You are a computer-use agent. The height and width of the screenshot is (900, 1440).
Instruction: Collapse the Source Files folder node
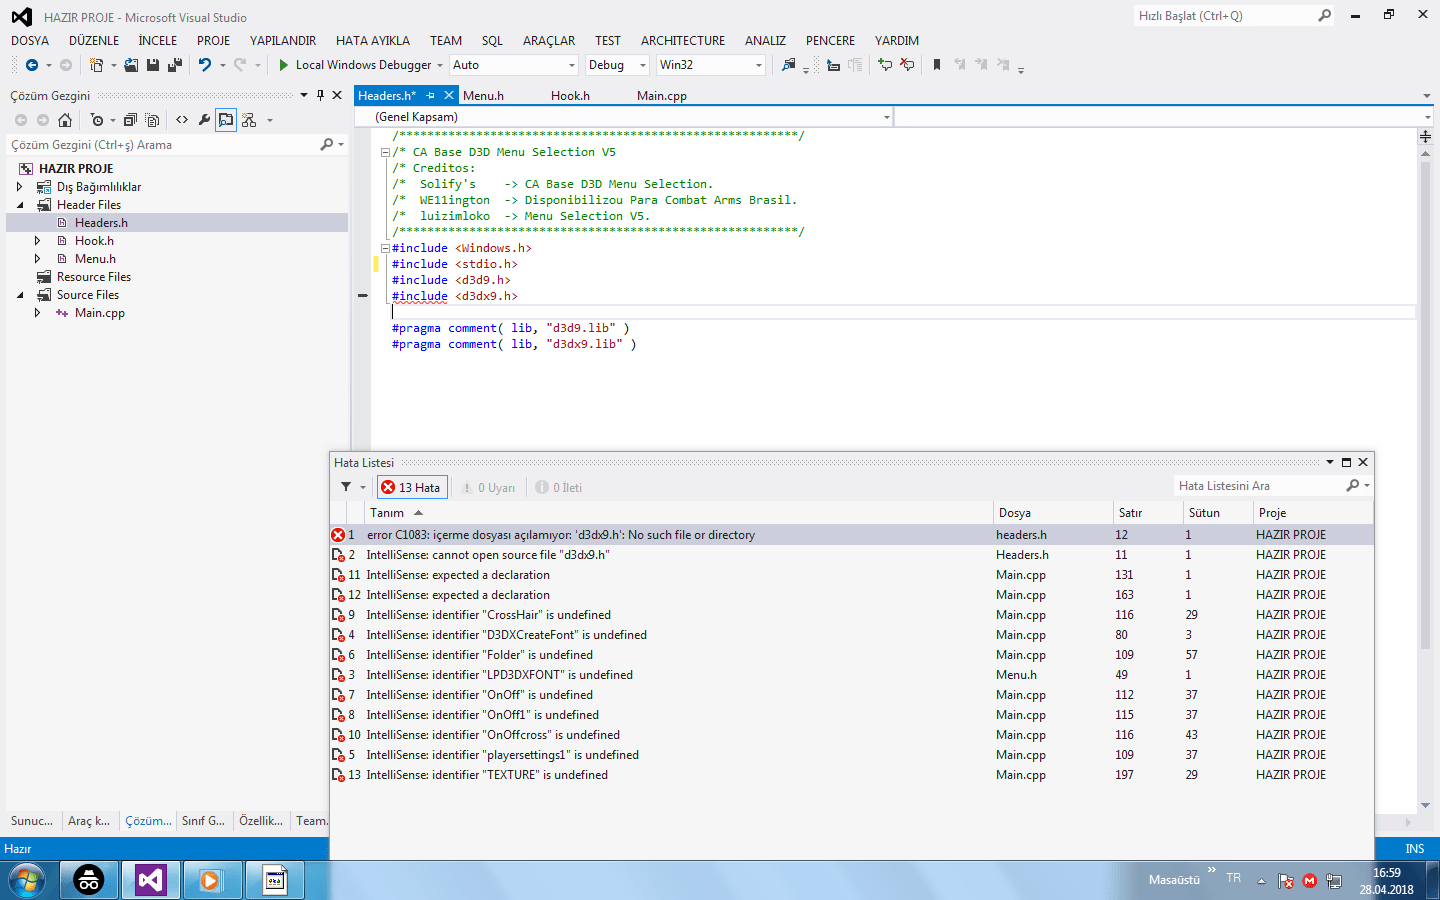click(x=20, y=295)
